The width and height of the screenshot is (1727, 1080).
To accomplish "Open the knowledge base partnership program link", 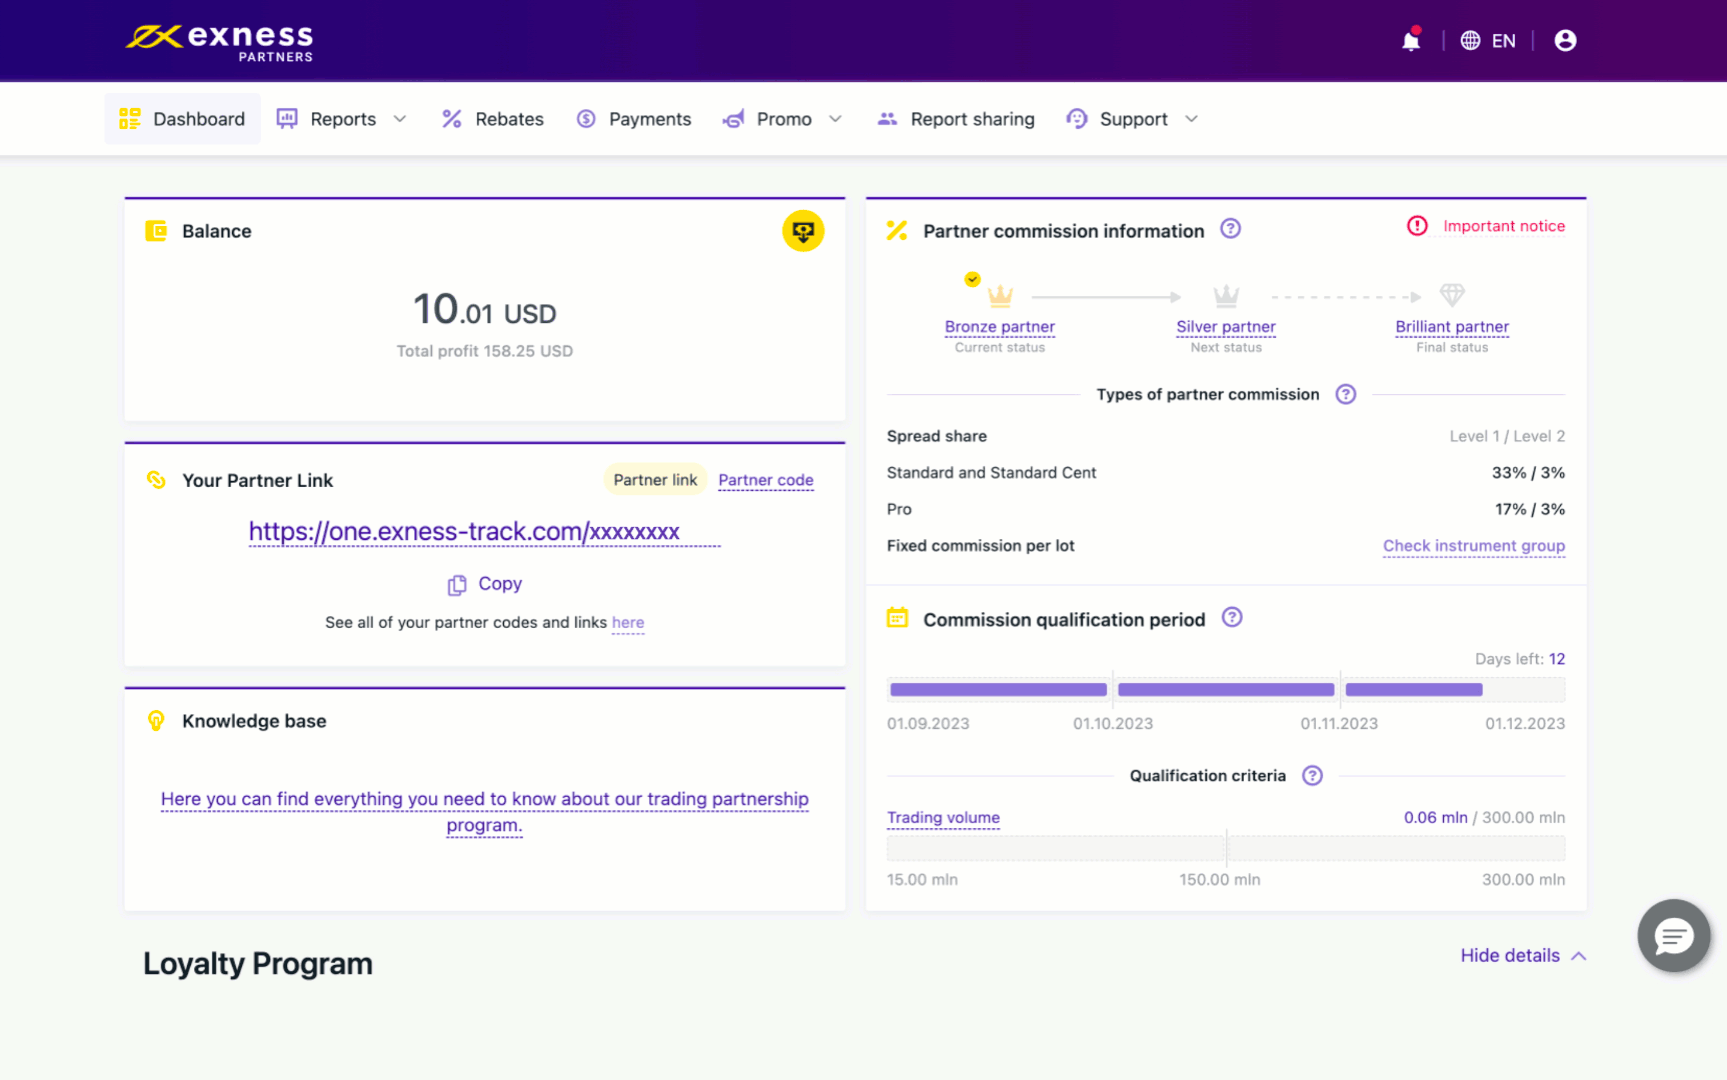I will click(485, 812).
